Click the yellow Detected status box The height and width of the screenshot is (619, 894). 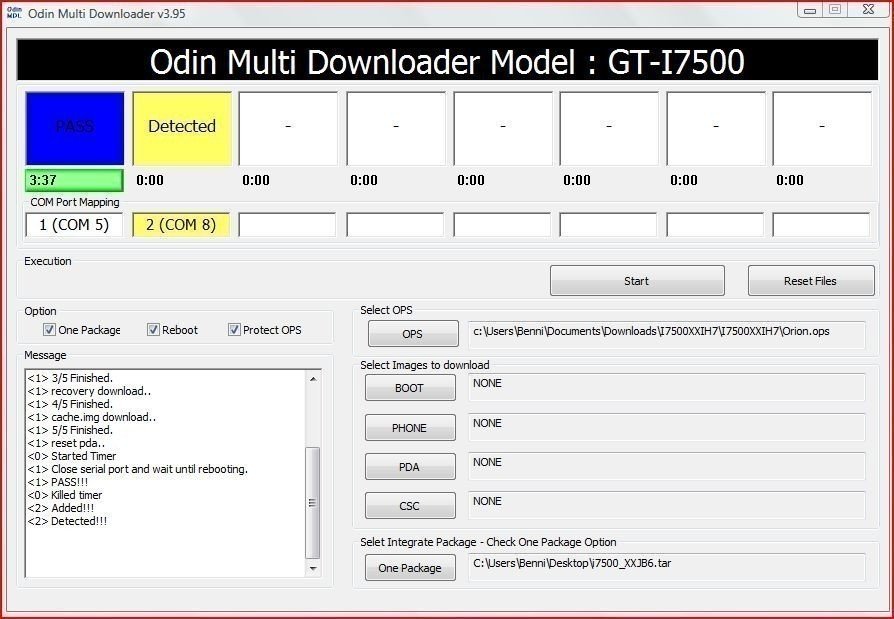182,128
